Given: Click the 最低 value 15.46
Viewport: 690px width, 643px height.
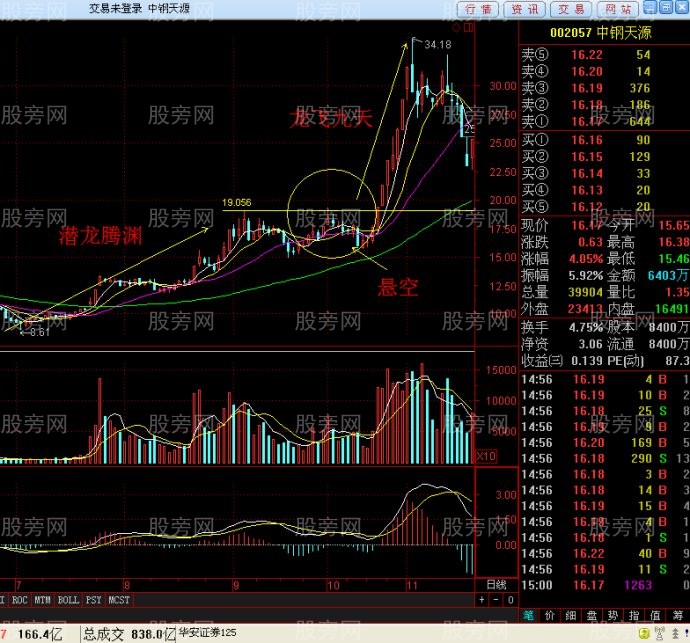Looking at the screenshot, I should coord(674,259).
